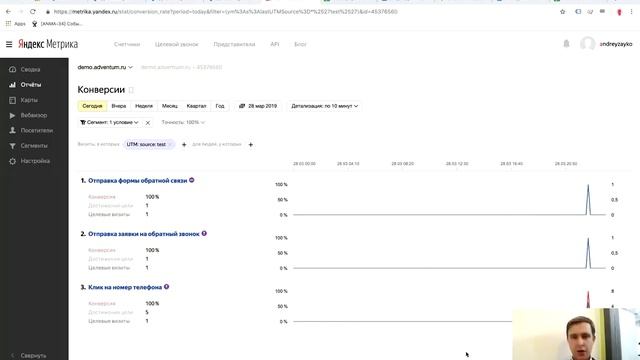
Task: Reload the page with the browser refresh icon
Action: point(33,12)
